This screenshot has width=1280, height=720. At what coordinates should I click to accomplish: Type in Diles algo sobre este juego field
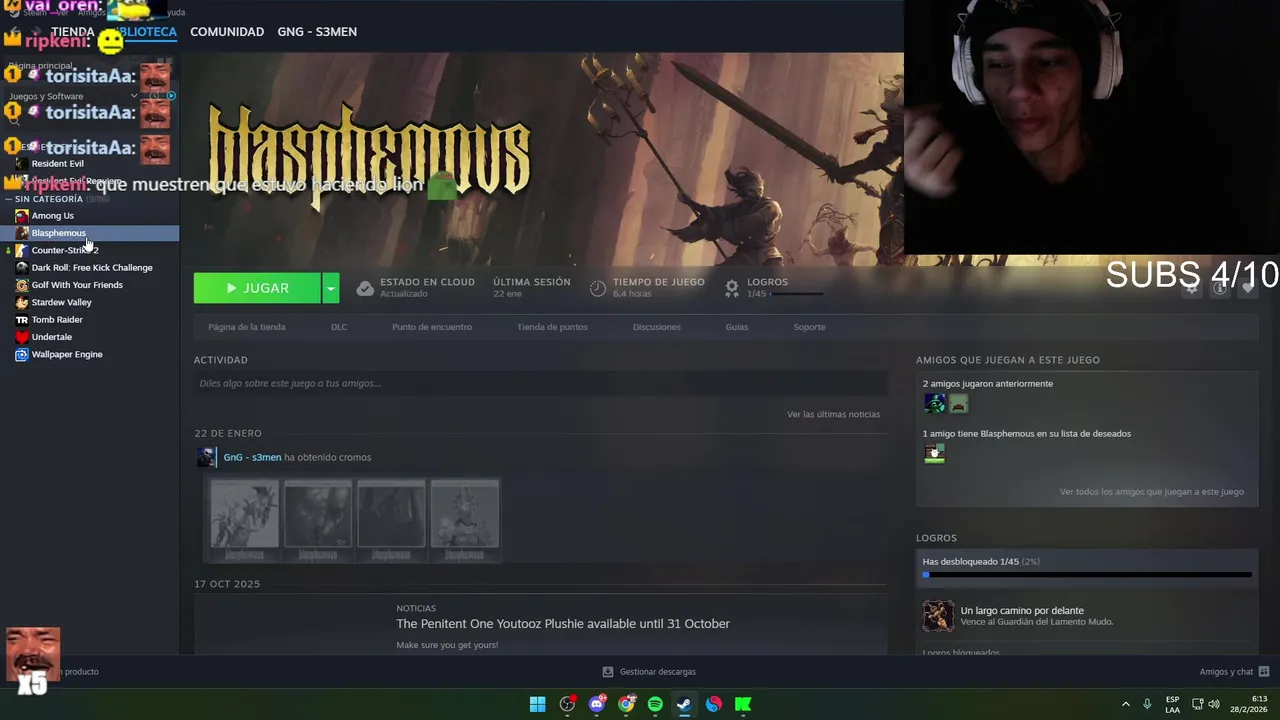540,384
